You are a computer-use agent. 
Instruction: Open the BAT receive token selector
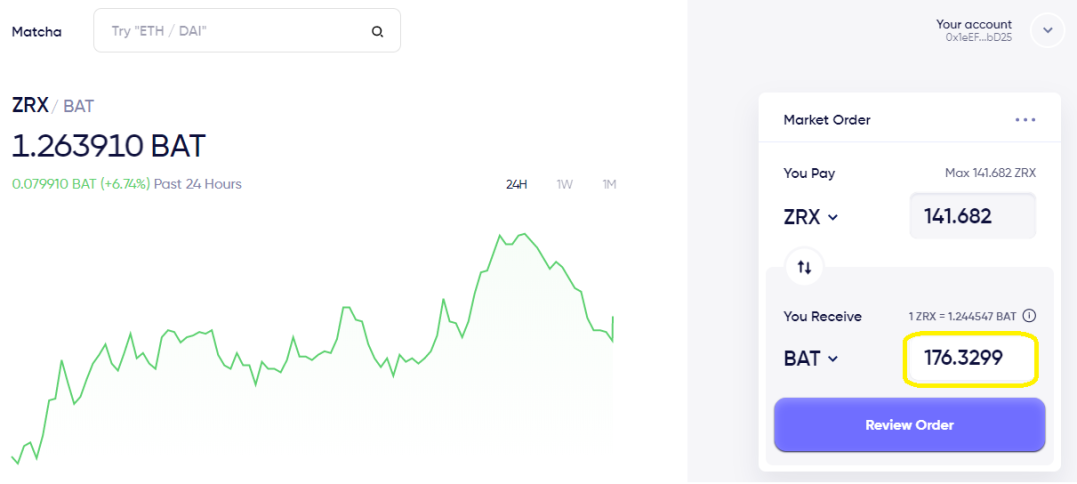tap(811, 359)
